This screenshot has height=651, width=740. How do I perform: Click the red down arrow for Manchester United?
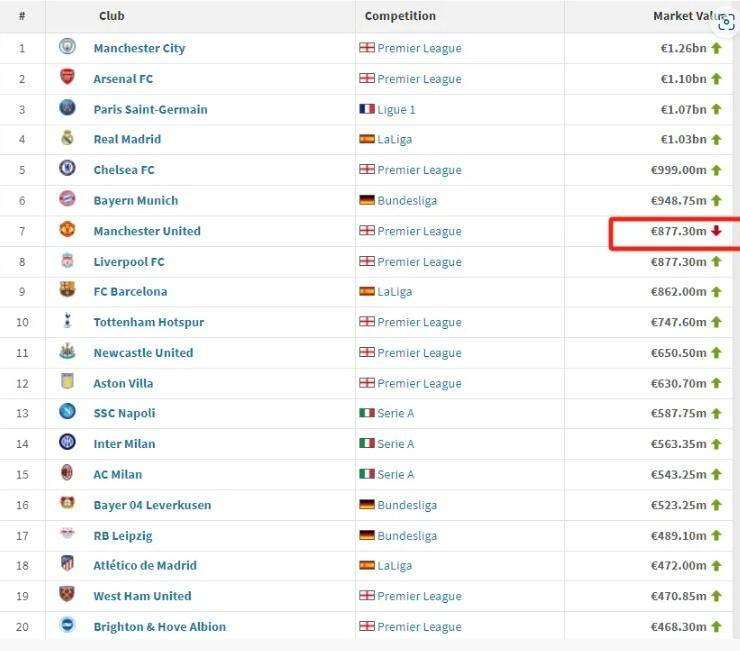tap(716, 231)
